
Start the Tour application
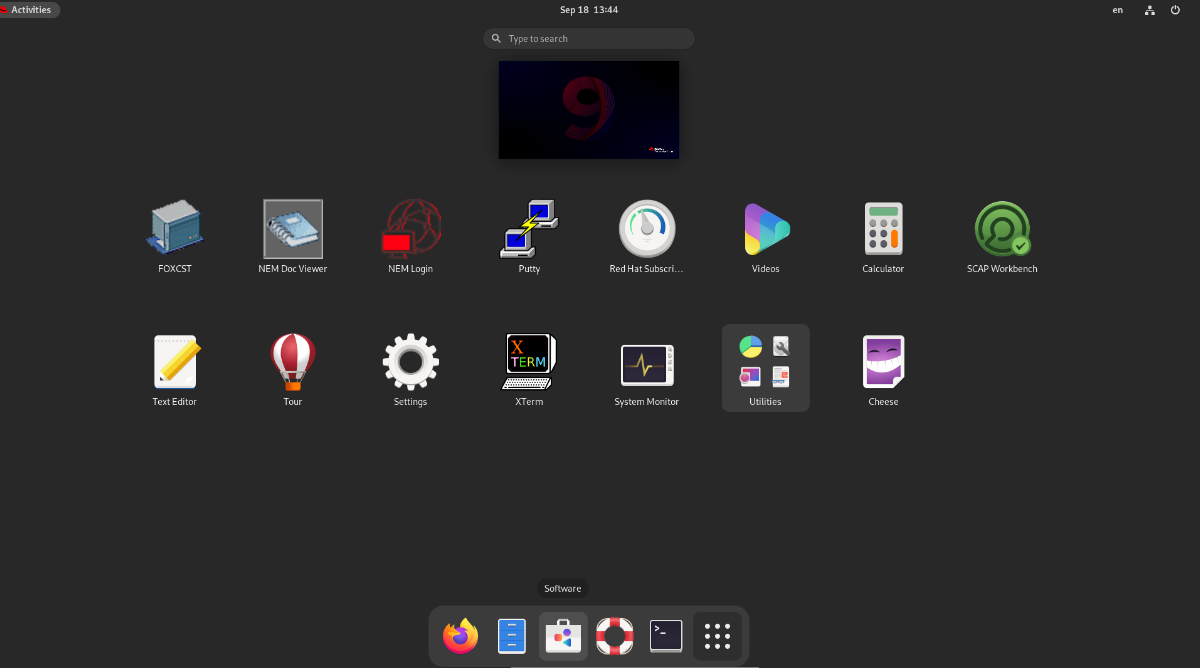[x=292, y=361]
